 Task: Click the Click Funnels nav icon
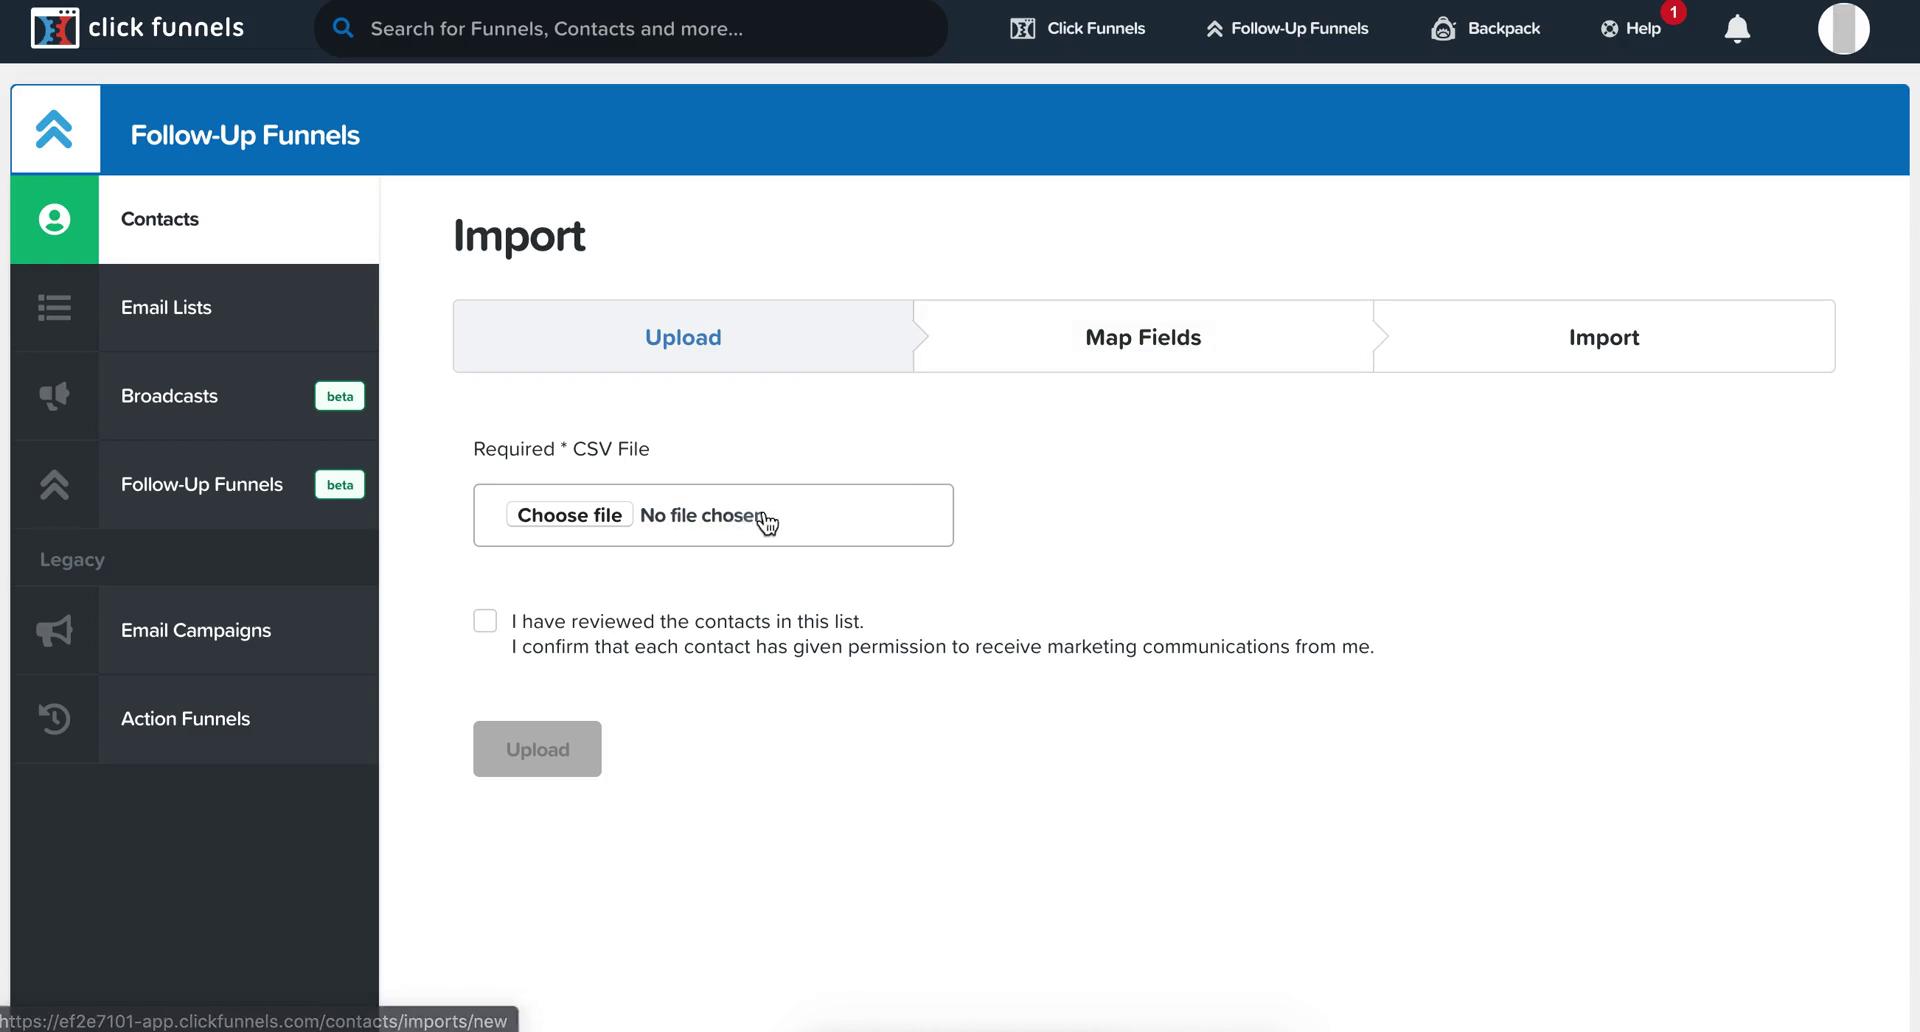click(x=1022, y=28)
